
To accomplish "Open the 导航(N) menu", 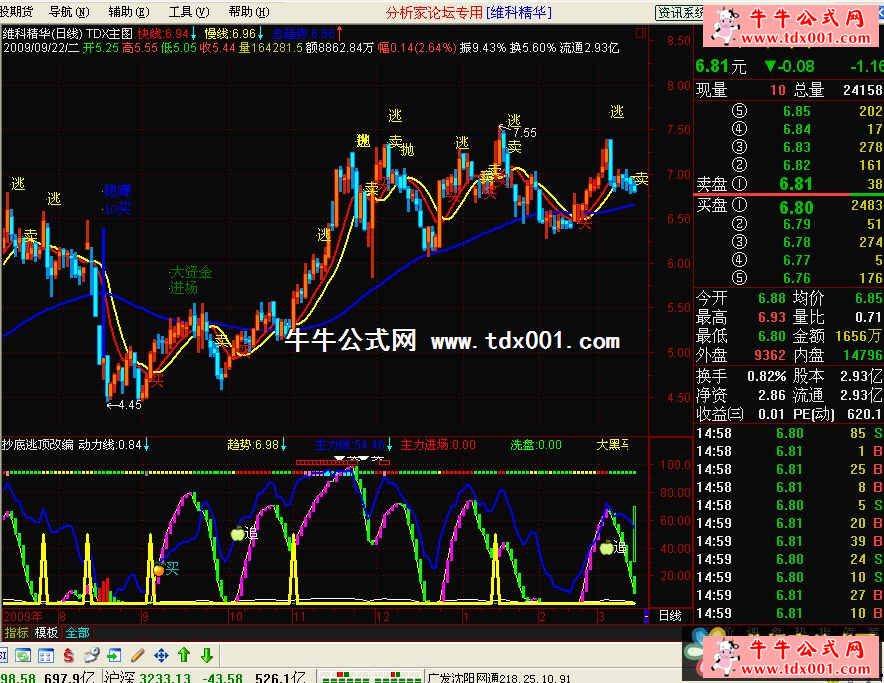I will click(69, 11).
